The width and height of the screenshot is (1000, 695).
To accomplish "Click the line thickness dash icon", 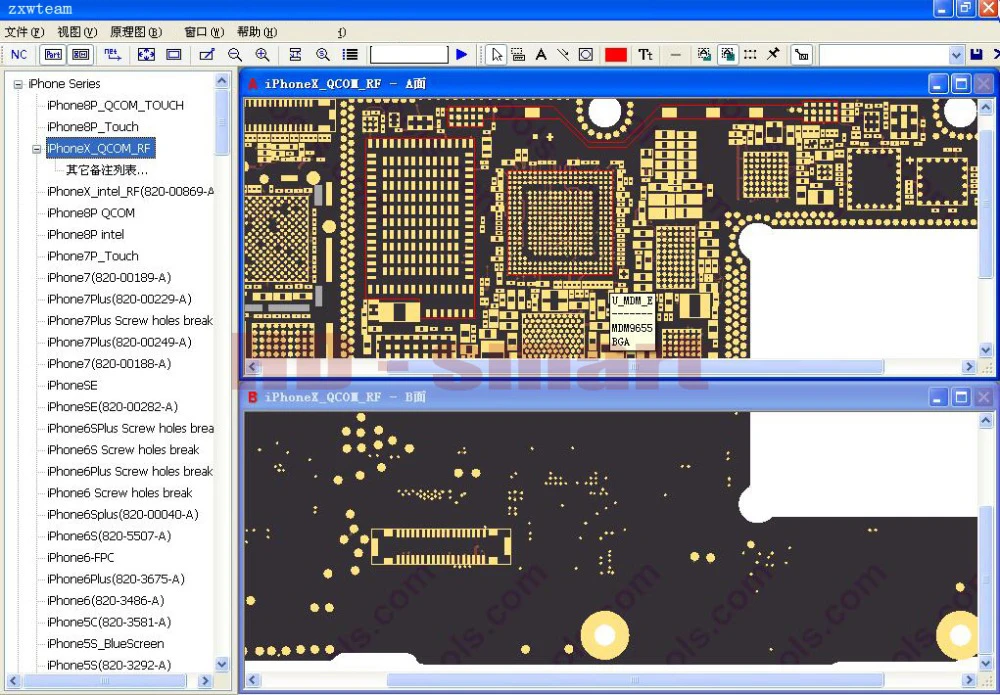I will click(676, 55).
